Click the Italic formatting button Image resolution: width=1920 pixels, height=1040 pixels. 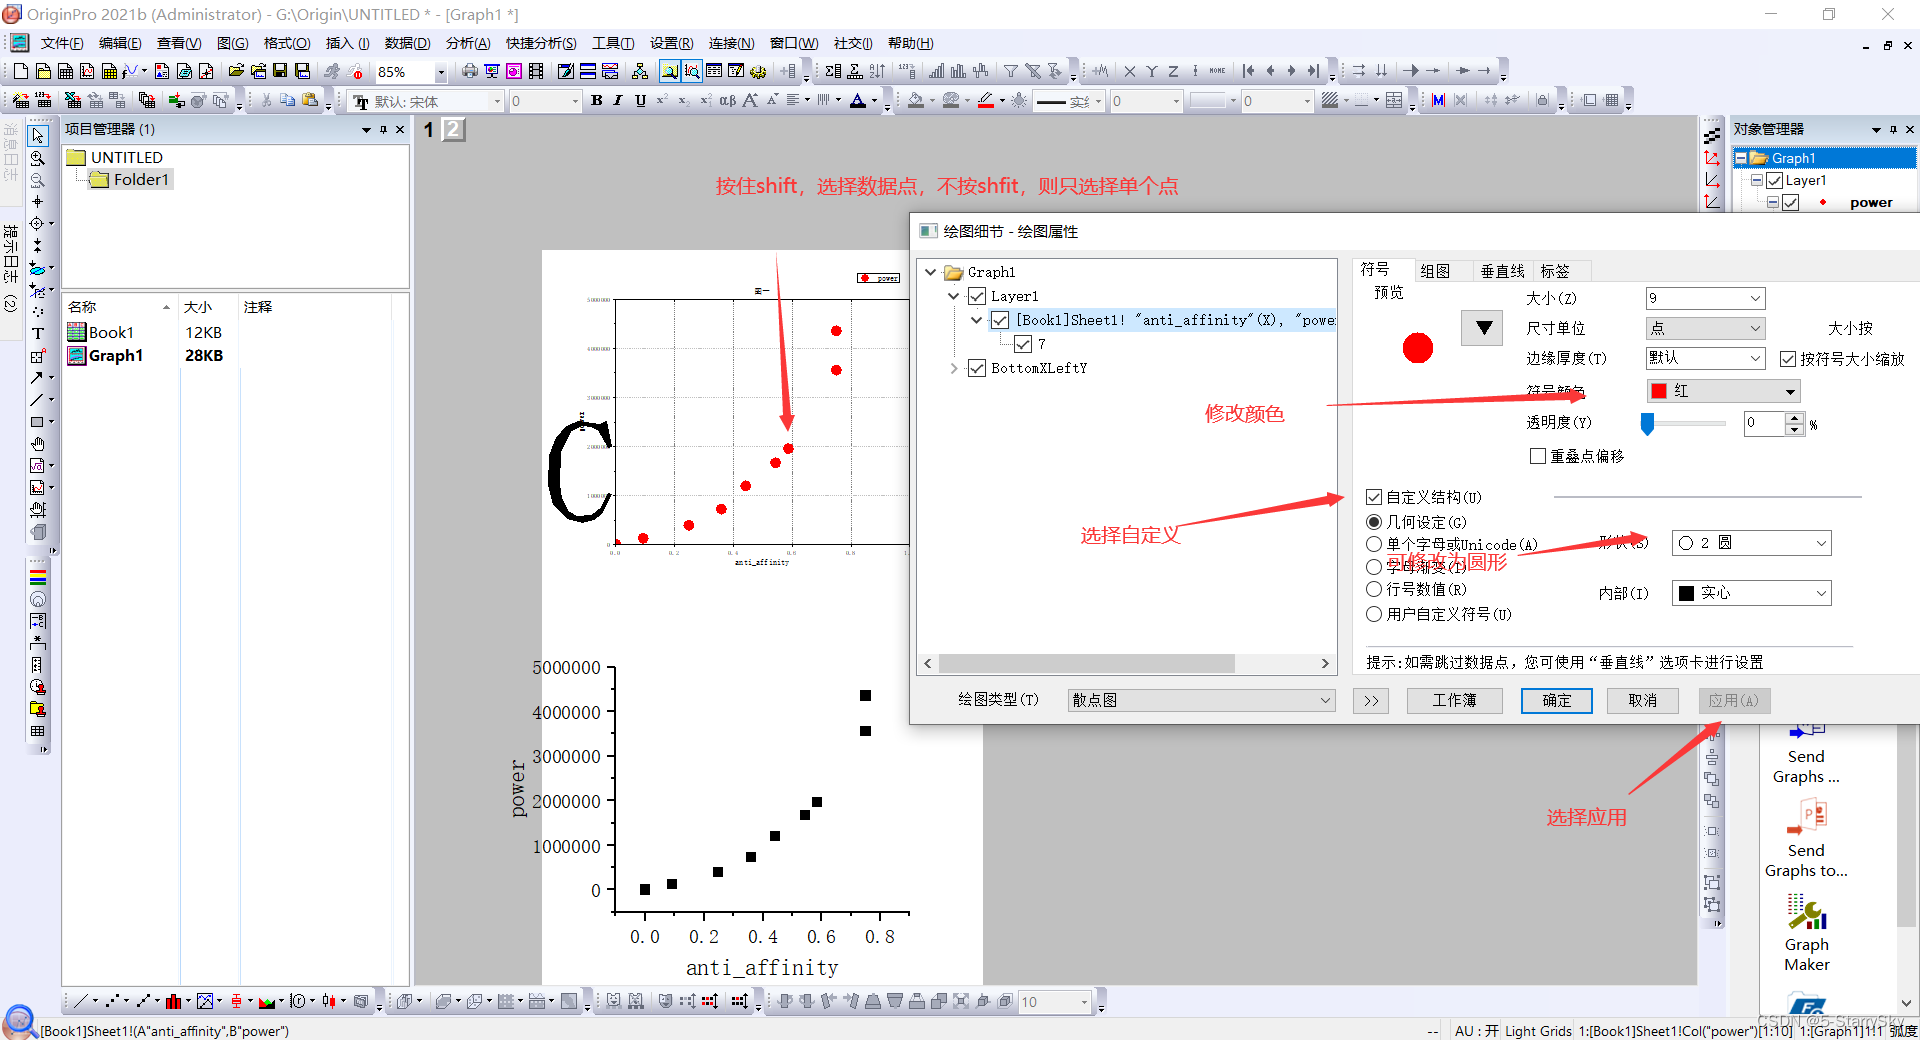tap(618, 100)
